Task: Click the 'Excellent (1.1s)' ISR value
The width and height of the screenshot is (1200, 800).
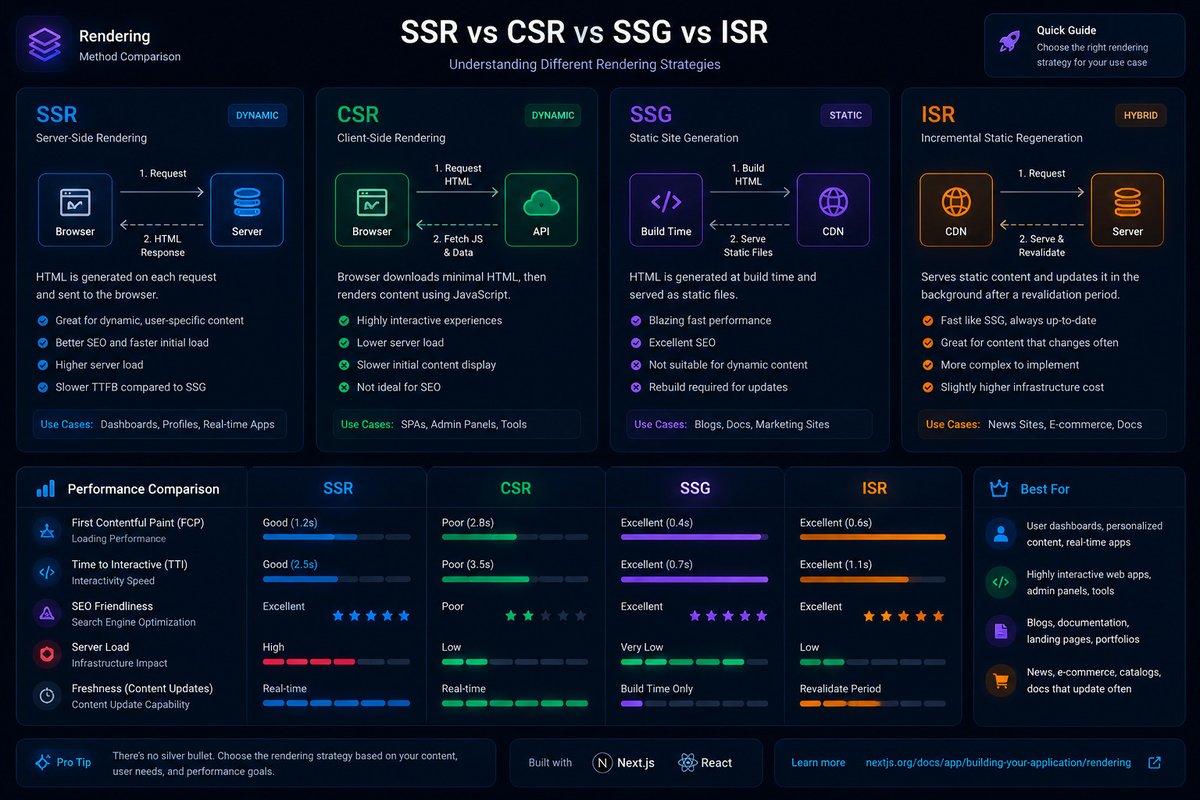Action: [836, 565]
